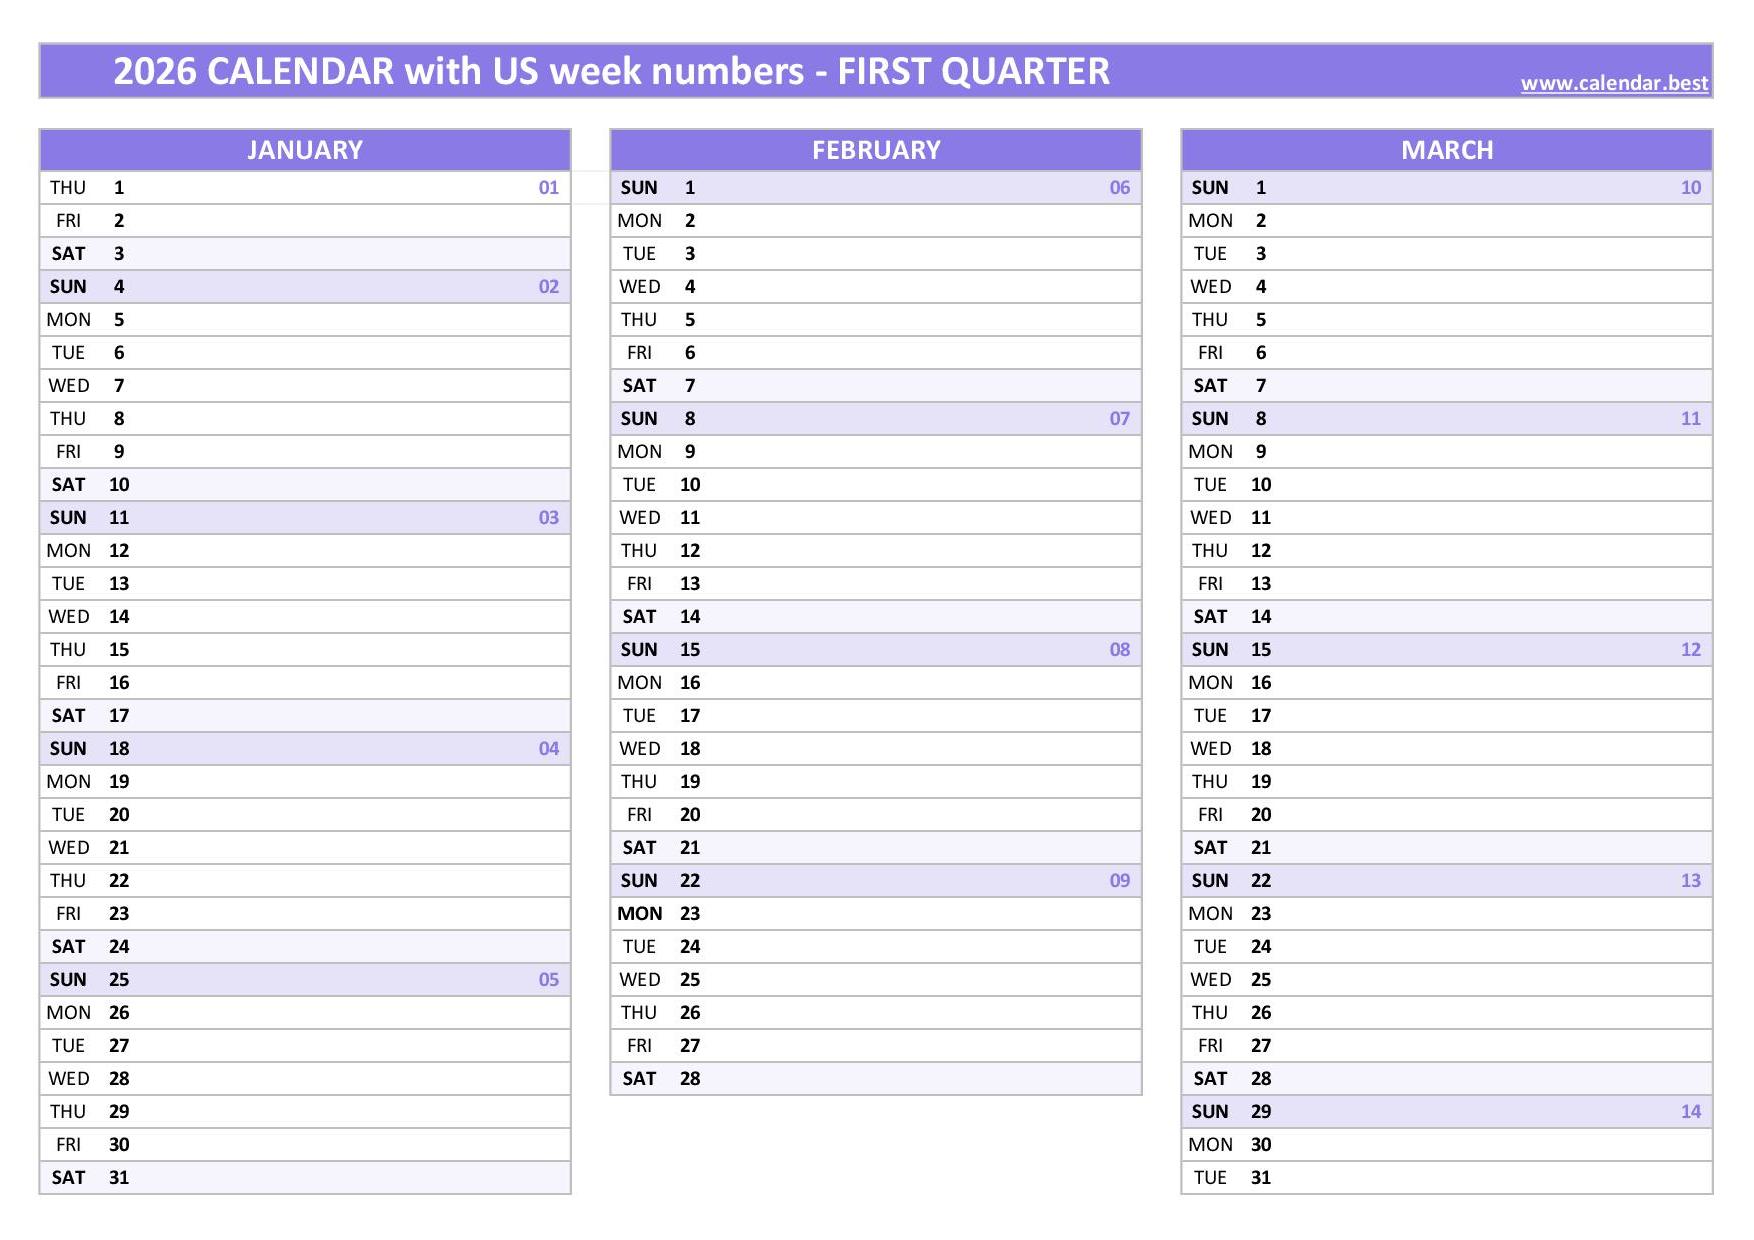Select Tuesday March 31 row
Screen dimensions: 1754x1240
click(x=1447, y=1178)
